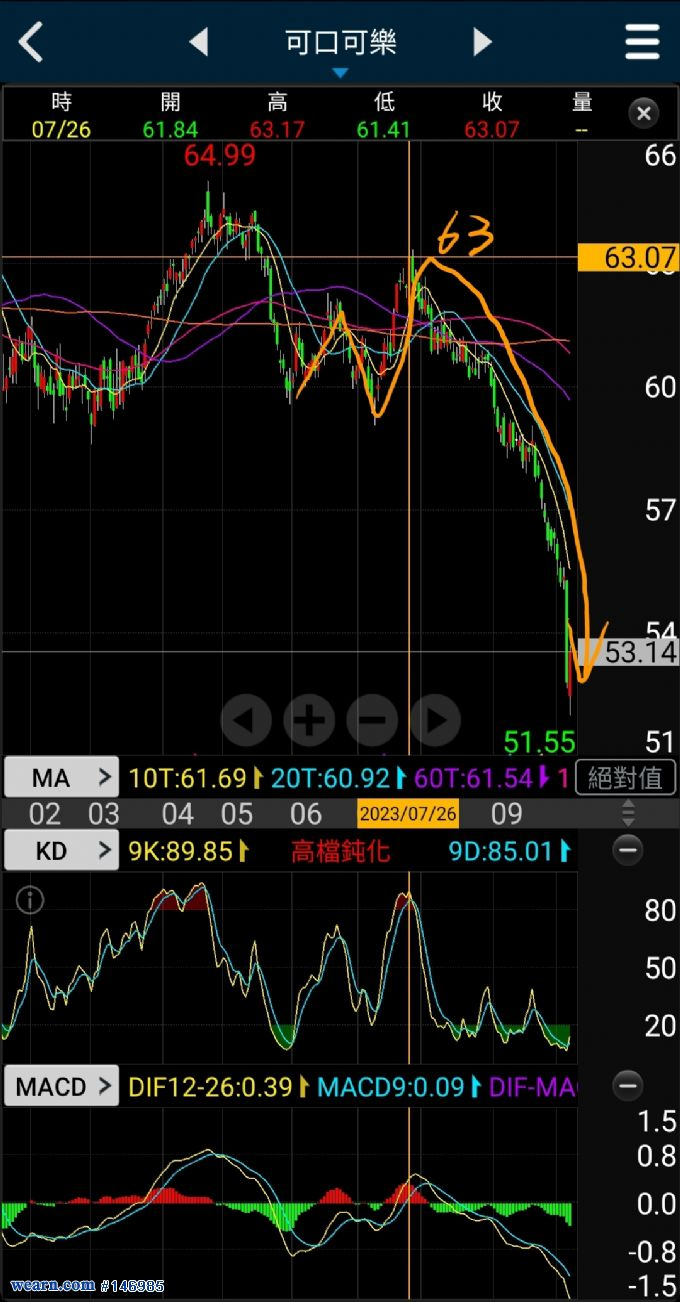Collapse the MACD indicator panel
The width and height of the screenshot is (680, 1302).
pos(627,1085)
